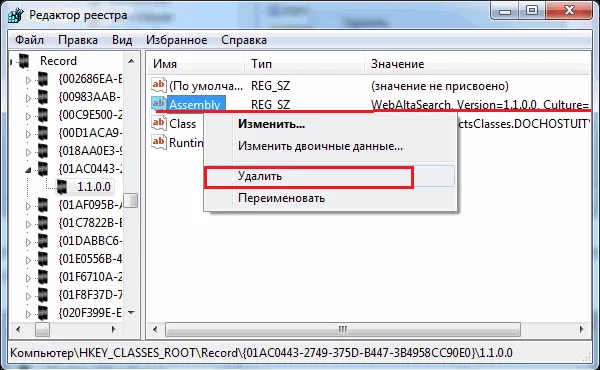Click the tree pane vertical scrollbar thumb

(x=131, y=200)
